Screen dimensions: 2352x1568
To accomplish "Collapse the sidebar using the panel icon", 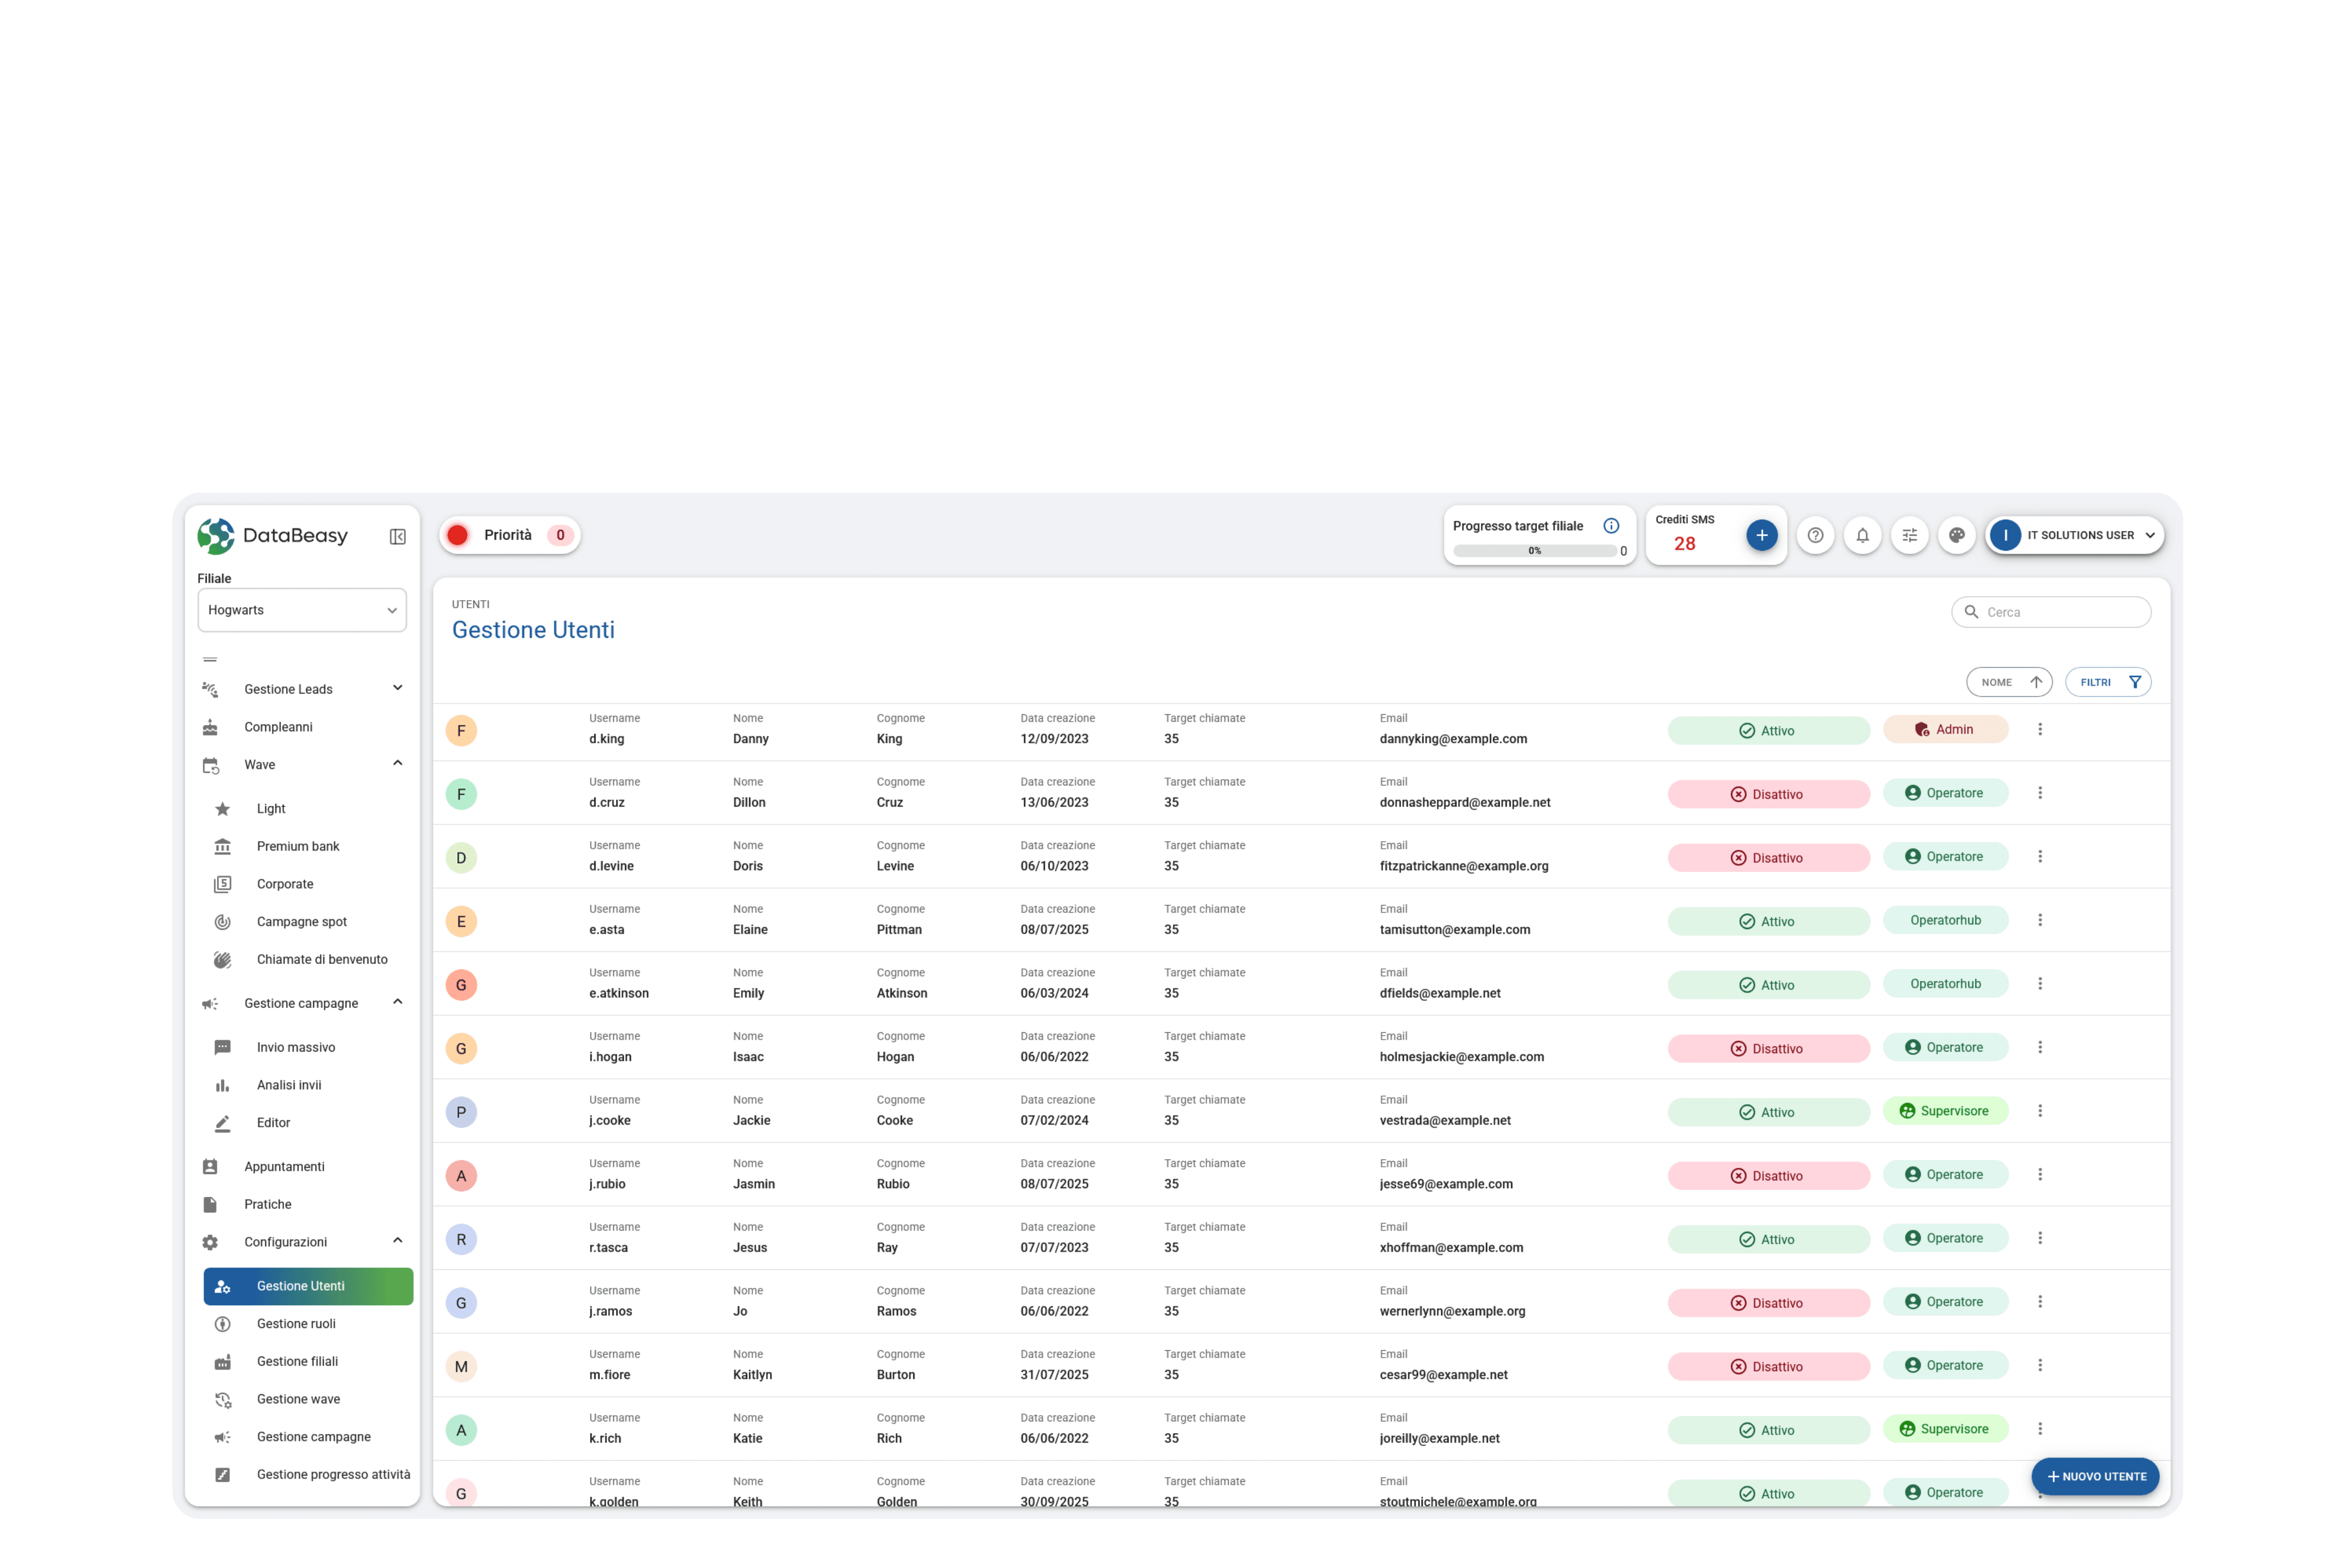I will point(397,536).
